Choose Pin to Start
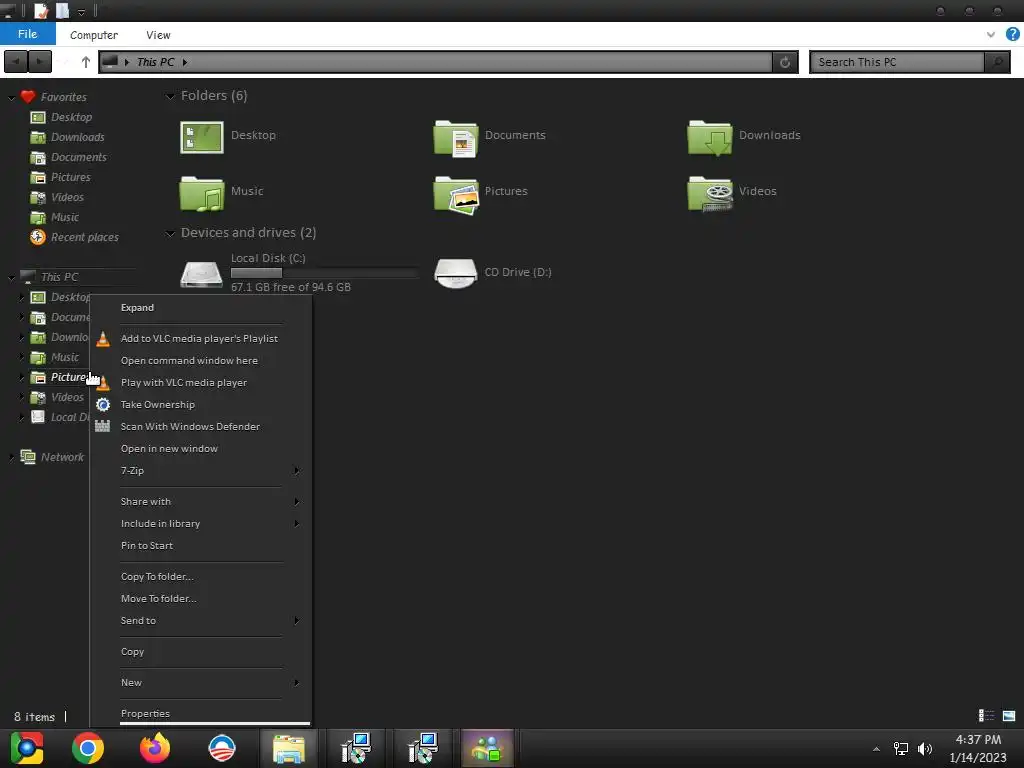Viewport: 1024px width, 768px height. coord(200,545)
